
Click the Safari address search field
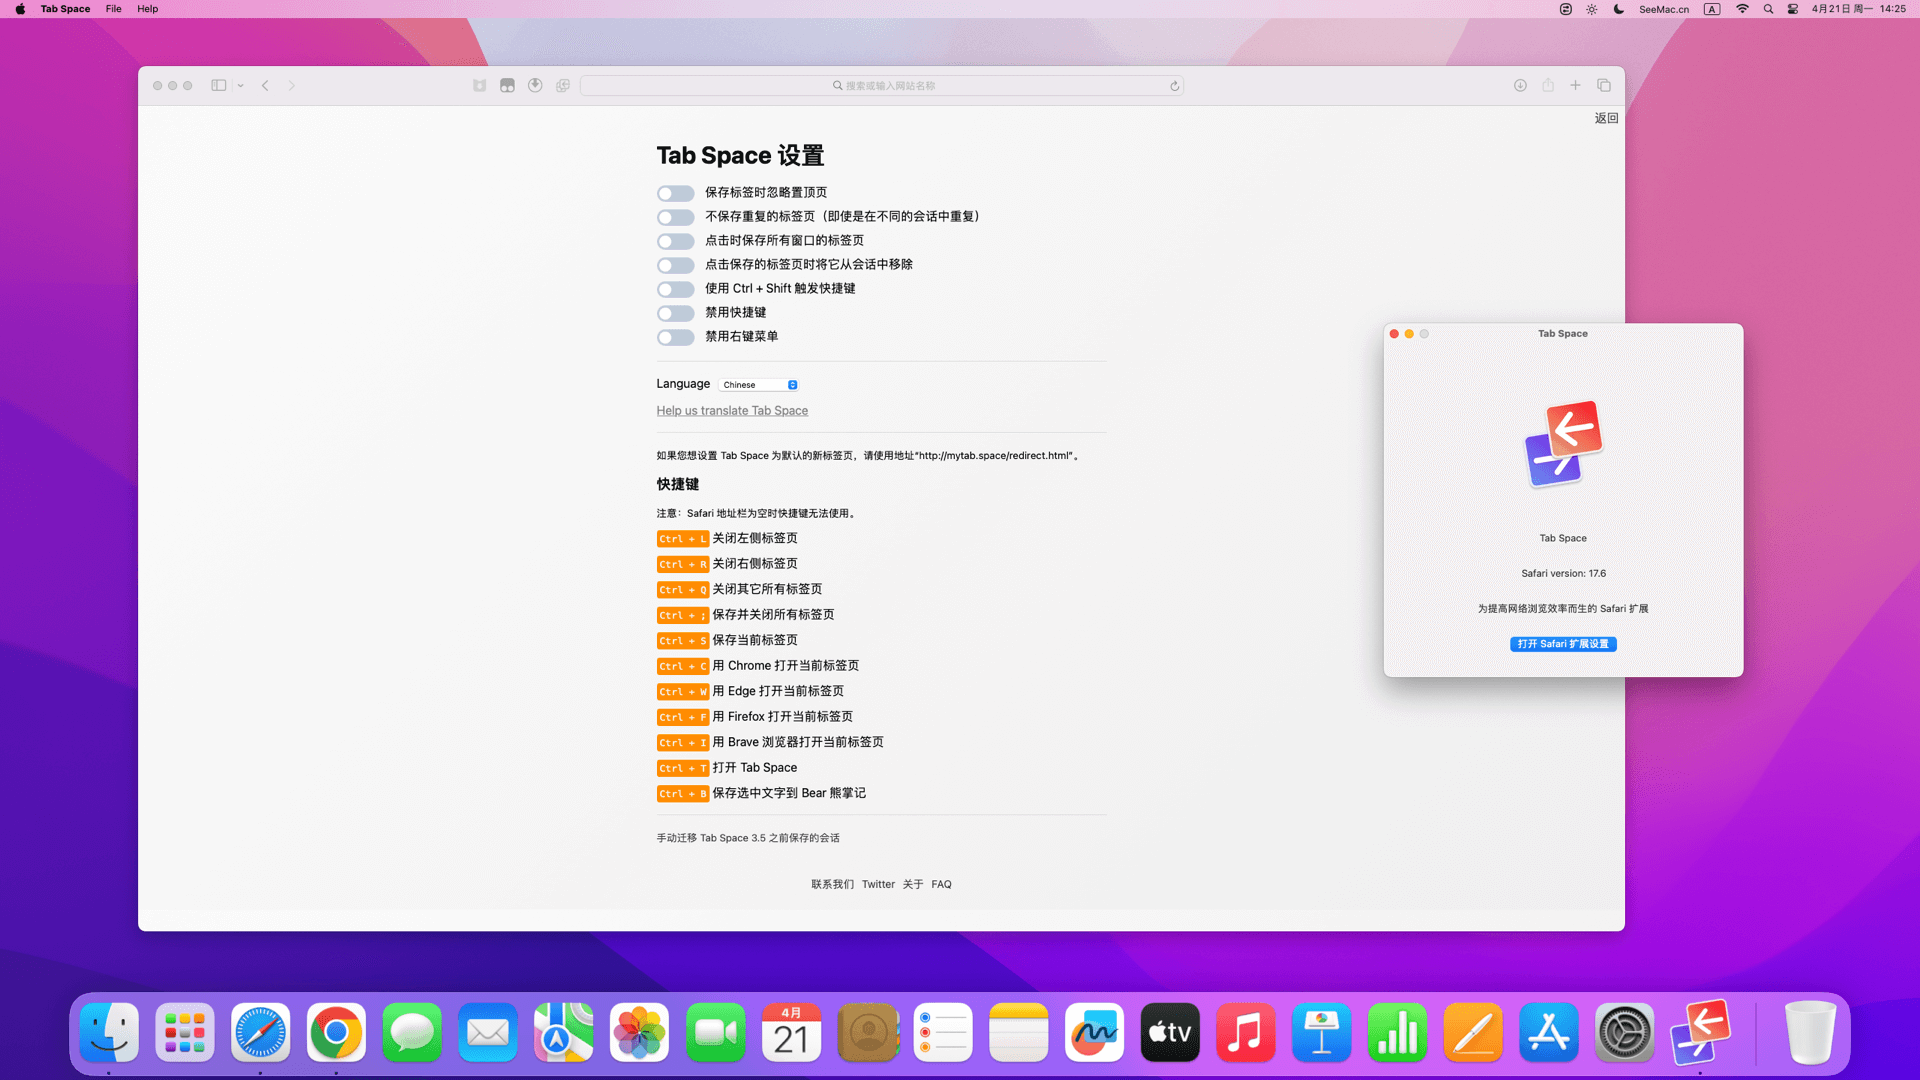[880, 86]
